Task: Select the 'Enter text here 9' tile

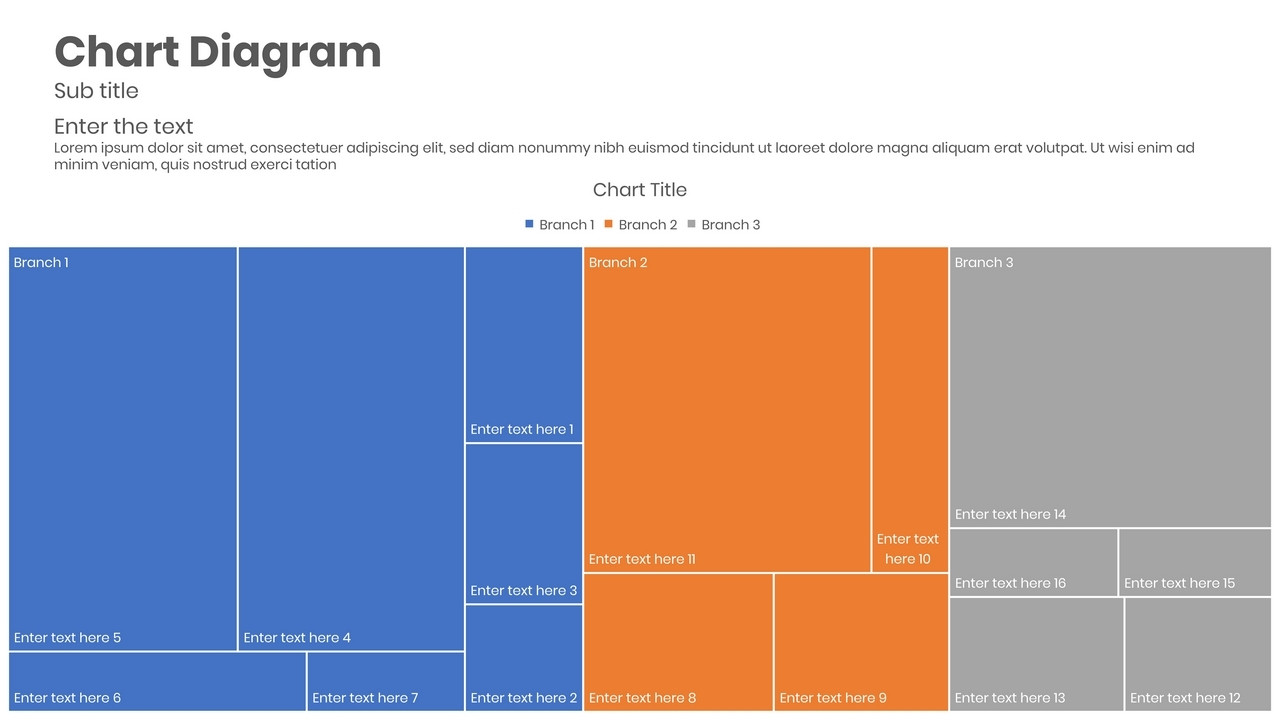Action: (861, 642)
